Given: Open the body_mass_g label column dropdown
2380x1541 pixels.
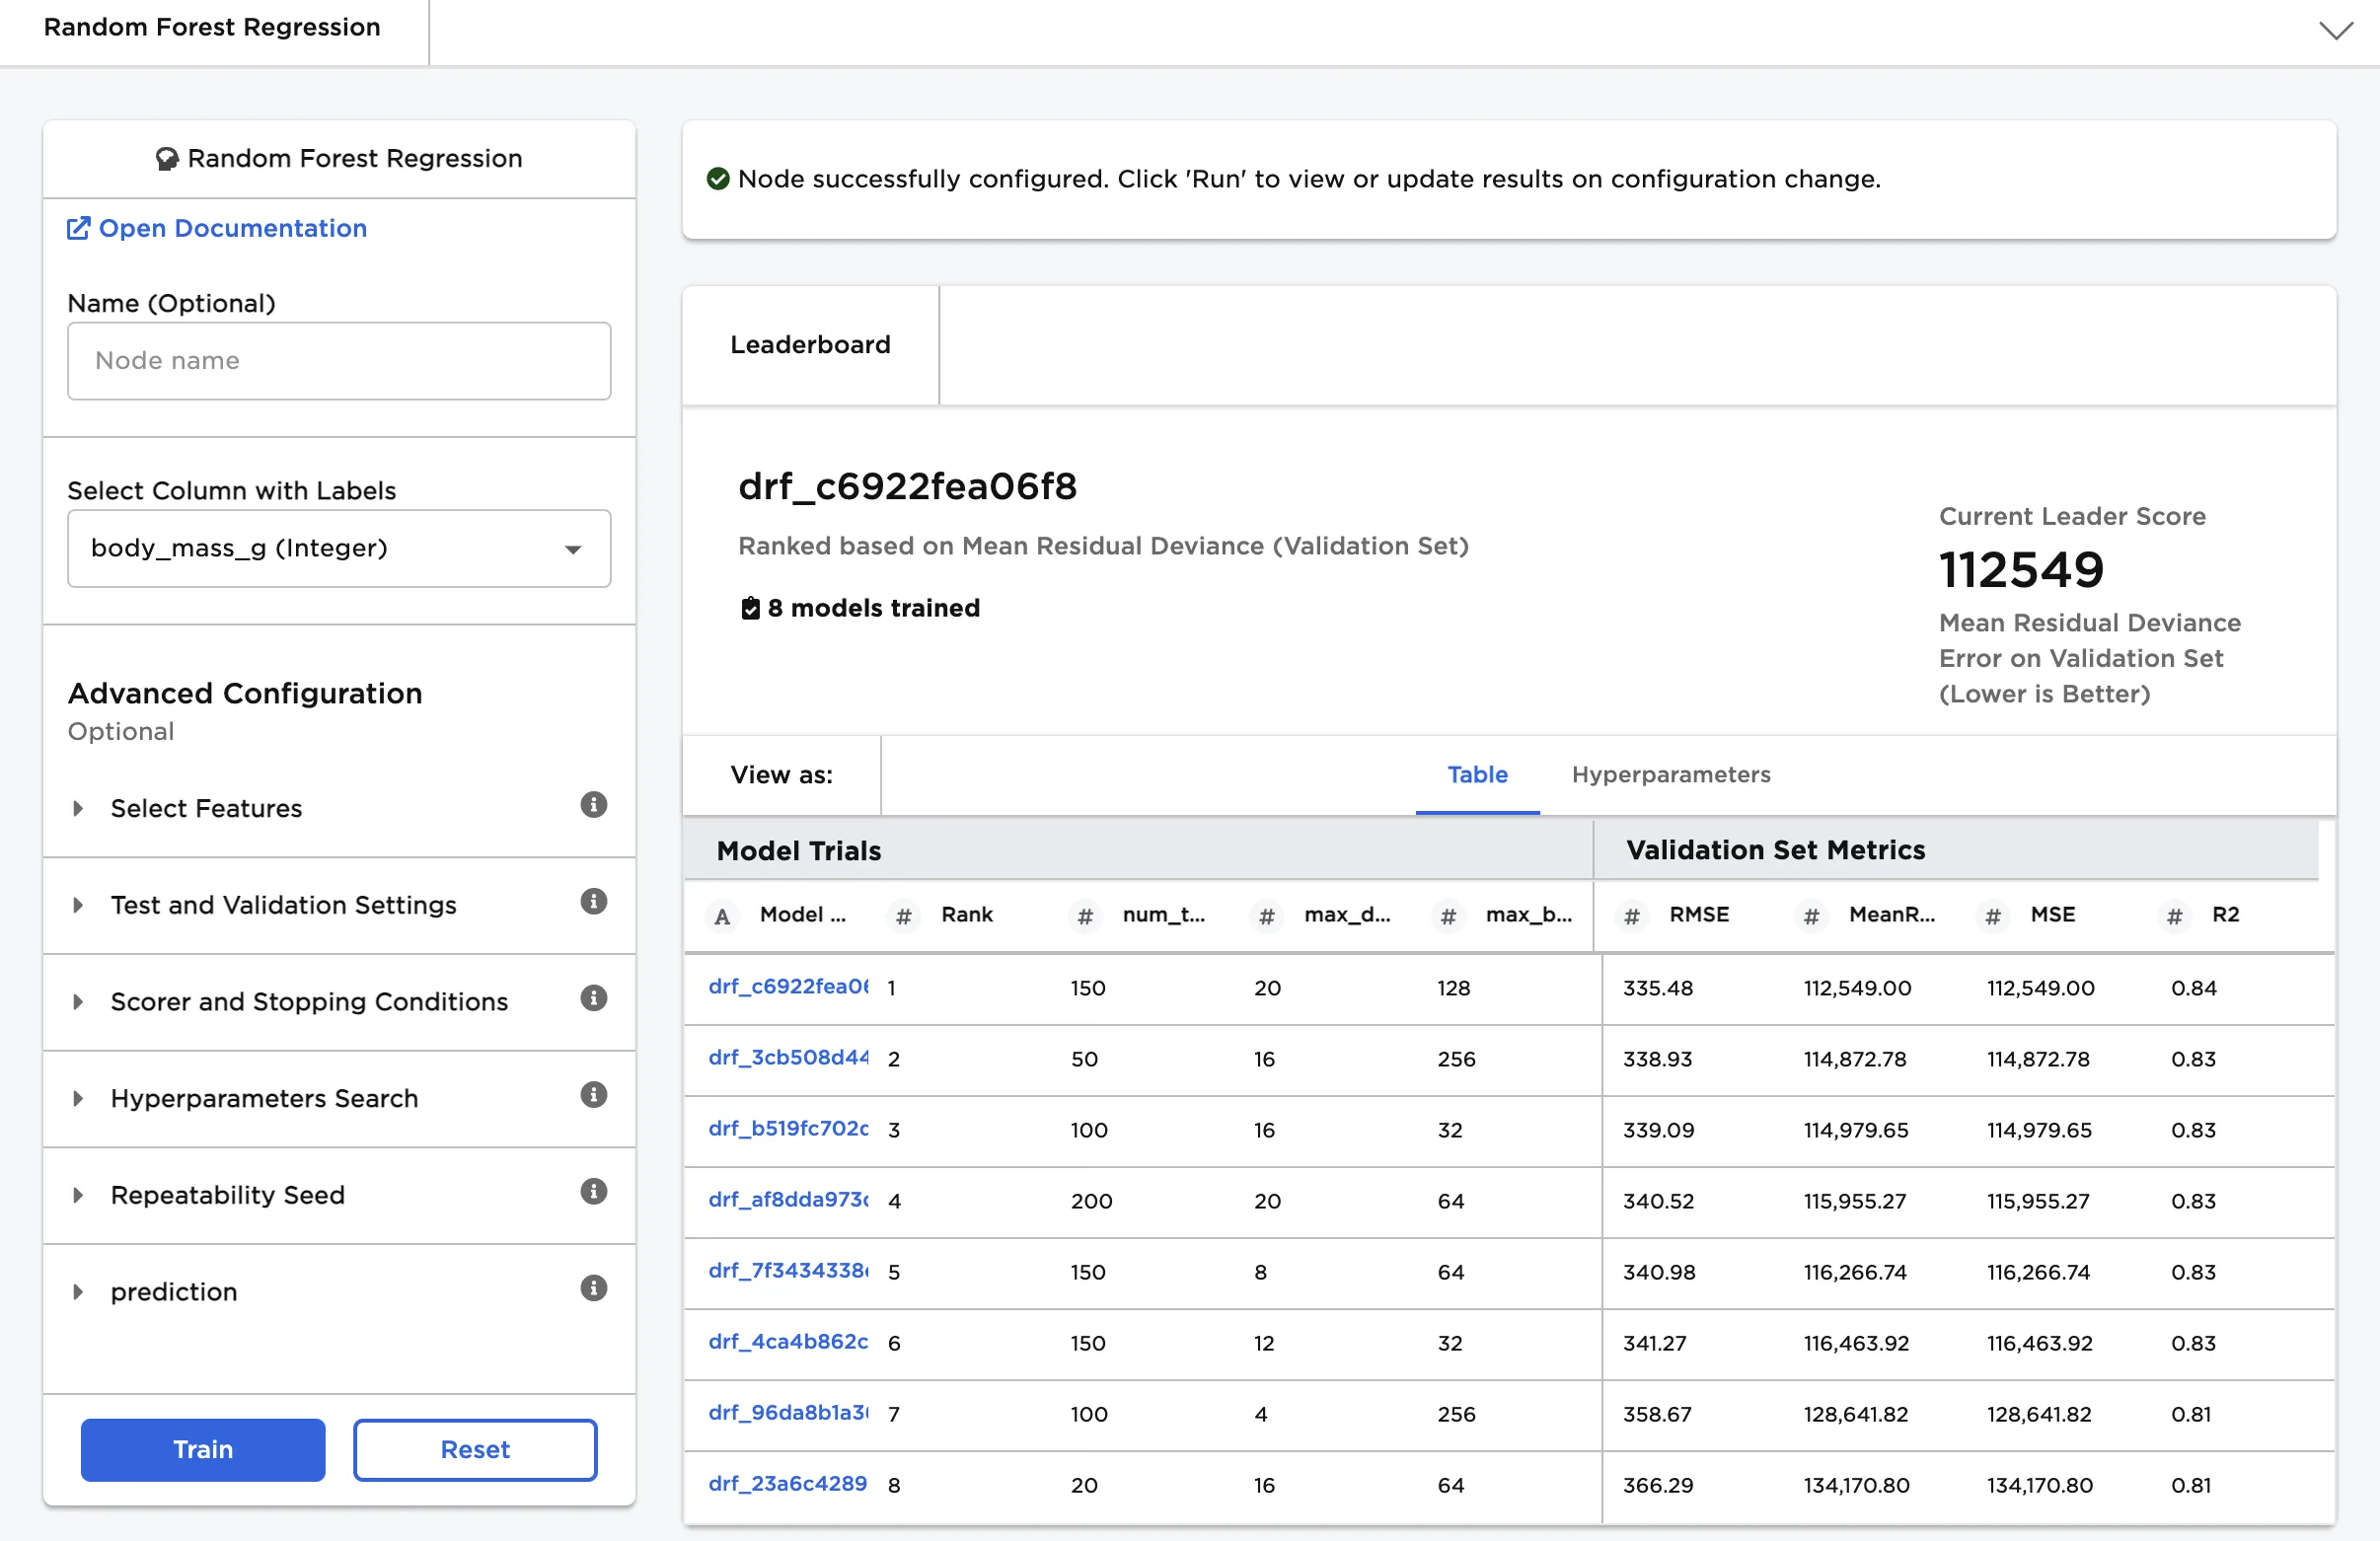Looking at the screenshot, I should pos(338,548).
